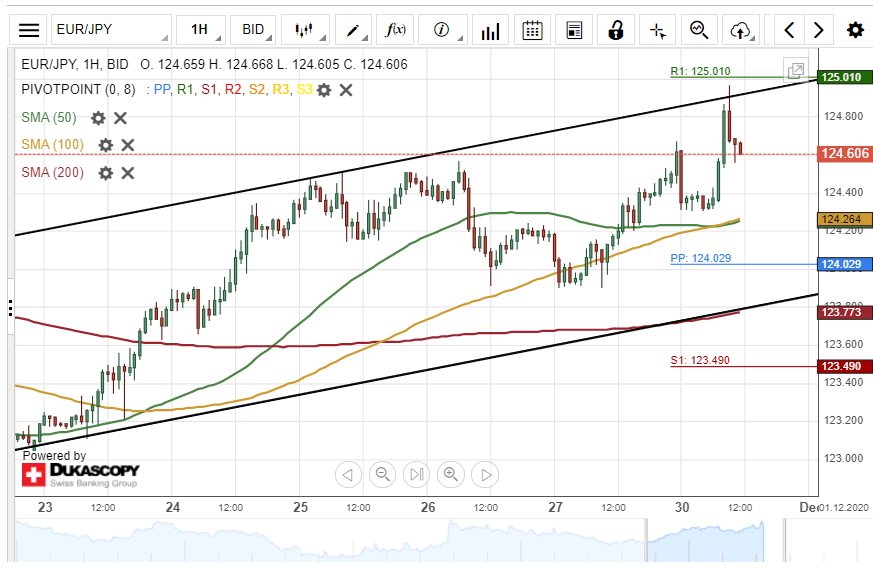
Task: Click the bar chart volume icon
Action: tap(490, 30)
